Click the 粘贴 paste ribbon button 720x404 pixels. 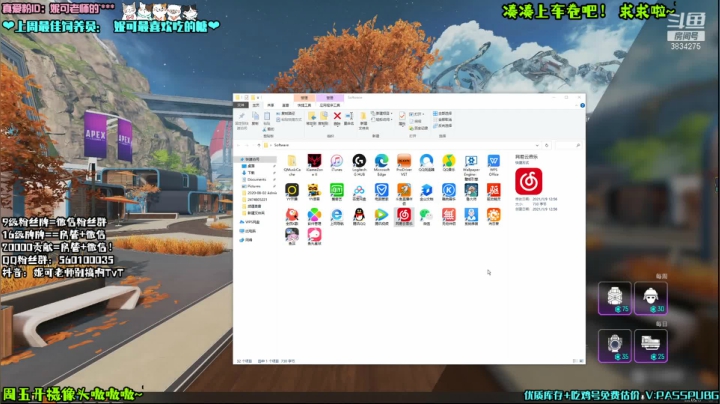tap(267, 118)
